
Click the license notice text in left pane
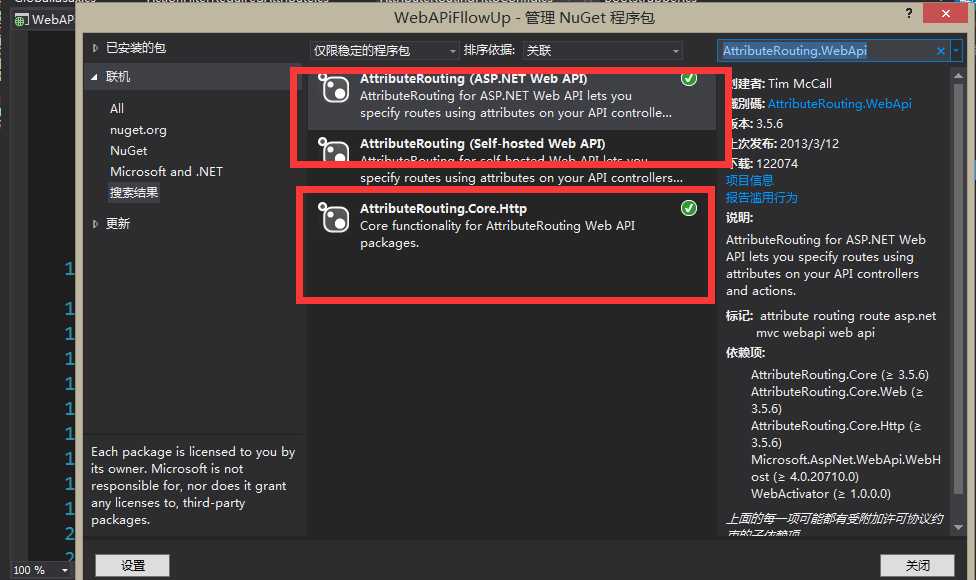pyautogui.click(x=193, y=485)
